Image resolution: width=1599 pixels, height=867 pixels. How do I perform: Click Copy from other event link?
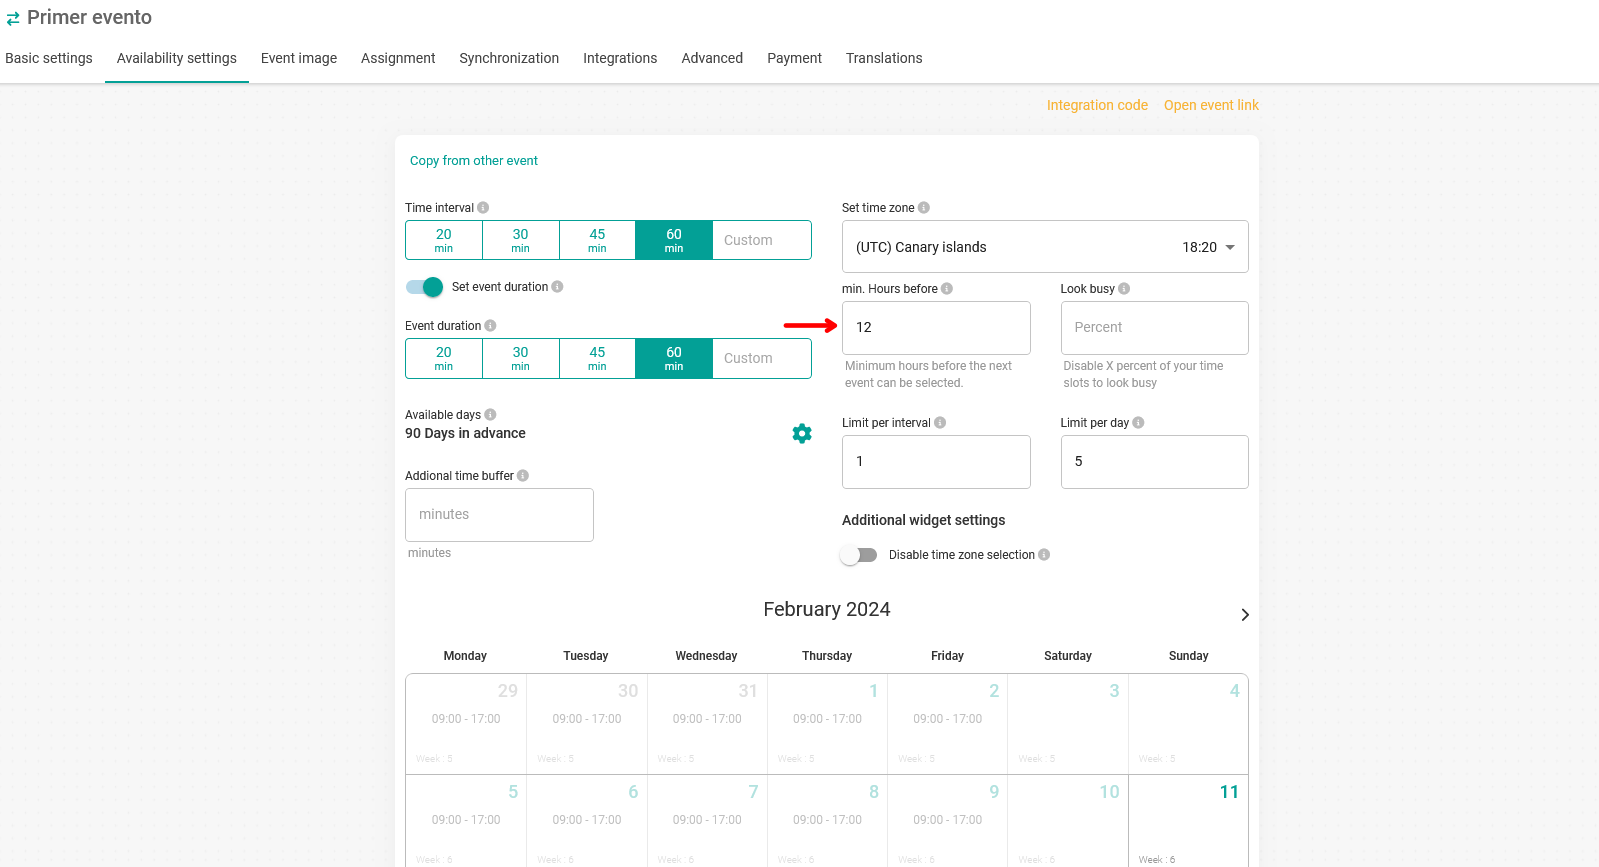click(474, 161)
